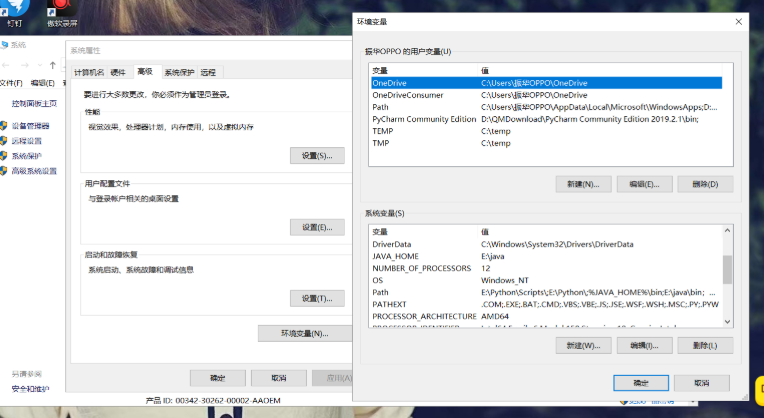764x418 pixels.
Task: Select the OneDriveConsumer user variable row
Action: [546, 95]
